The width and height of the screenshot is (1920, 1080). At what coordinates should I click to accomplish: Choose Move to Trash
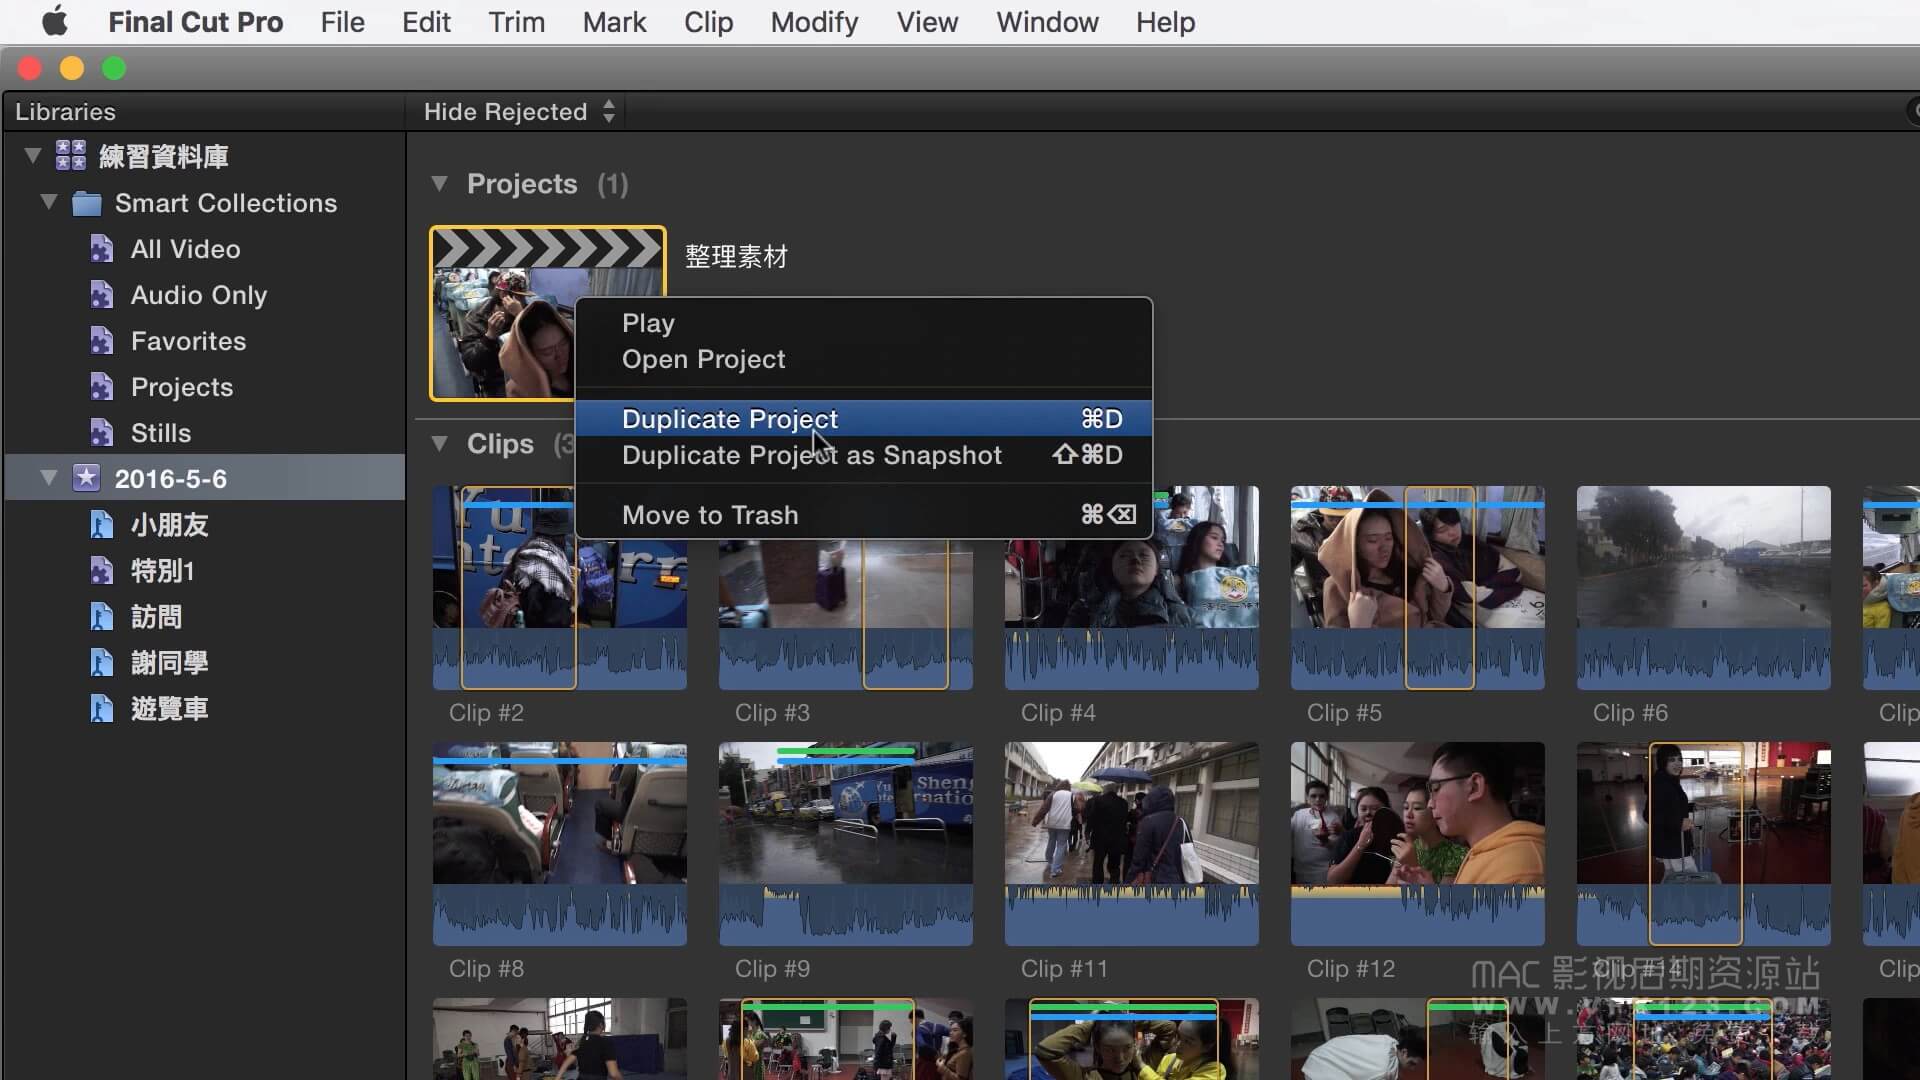click(864, 515)
